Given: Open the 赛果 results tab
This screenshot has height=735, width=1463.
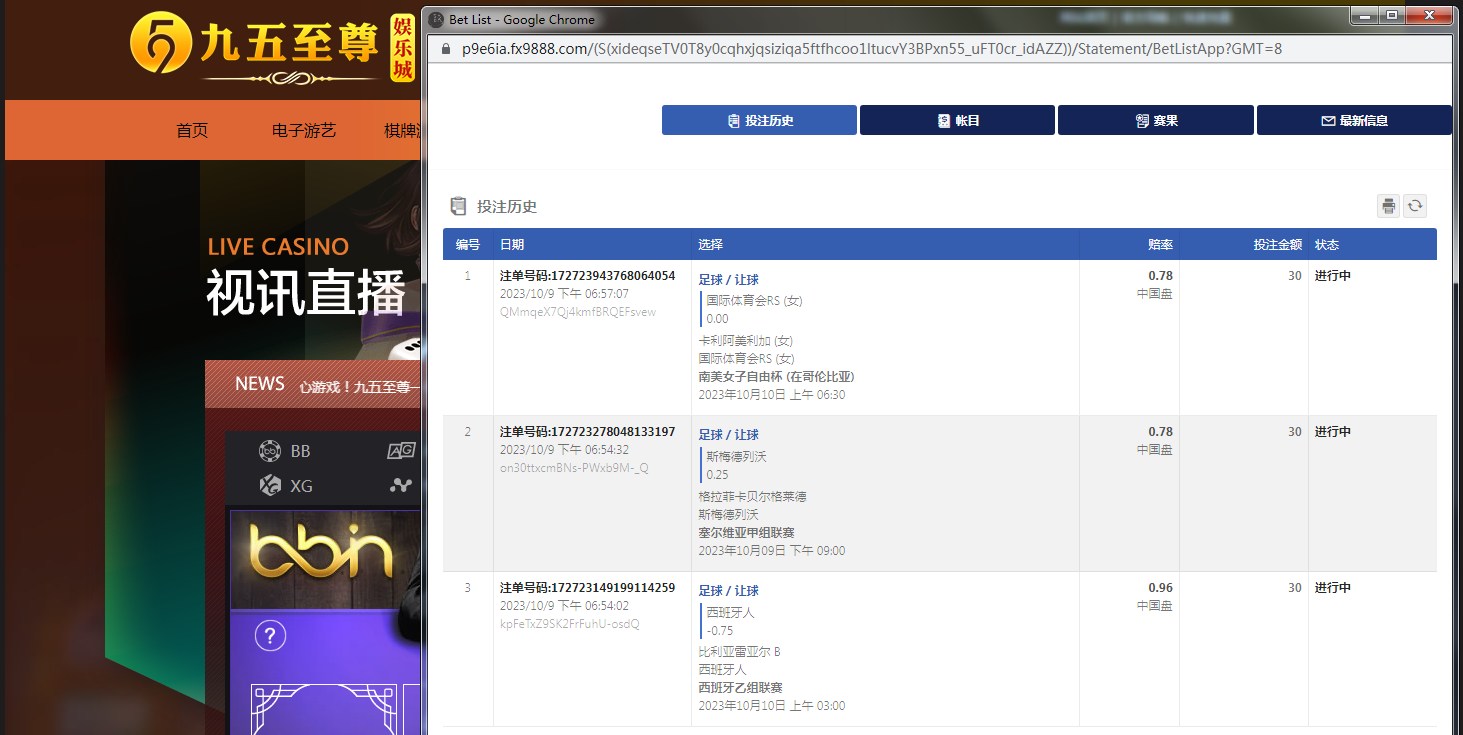Looking at the screenshot, I should tap(1155, 120).
